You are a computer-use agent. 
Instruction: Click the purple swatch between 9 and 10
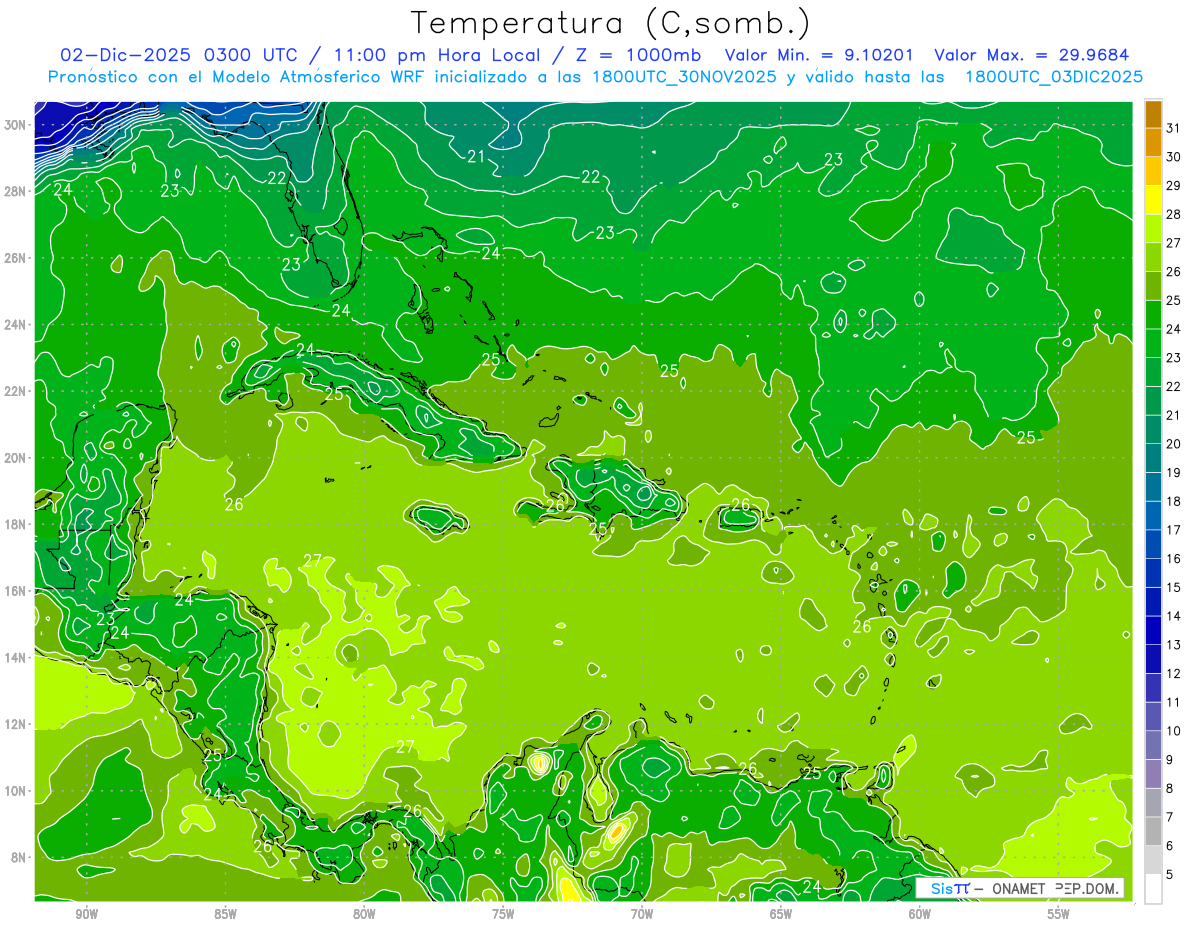click(x=1153, y=745)
